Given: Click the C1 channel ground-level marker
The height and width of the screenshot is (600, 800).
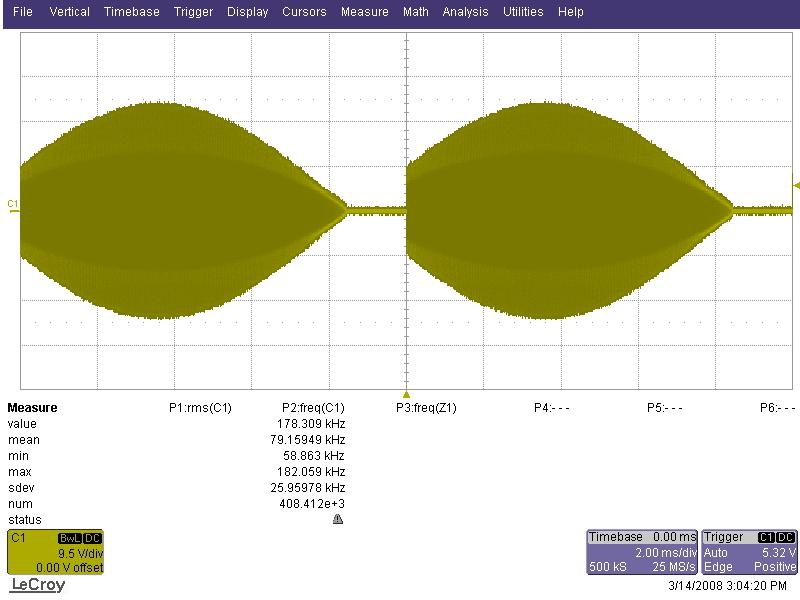Looking at the screenshot, I should point(13,206).
